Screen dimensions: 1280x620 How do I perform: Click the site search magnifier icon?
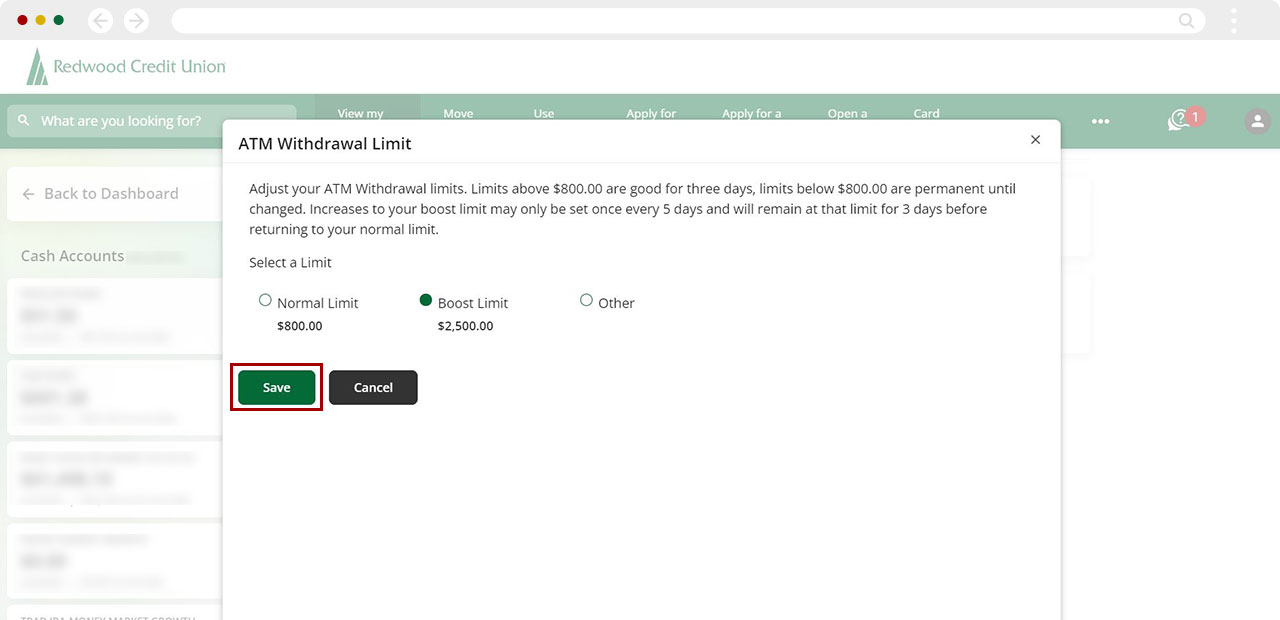click(24, 120)
